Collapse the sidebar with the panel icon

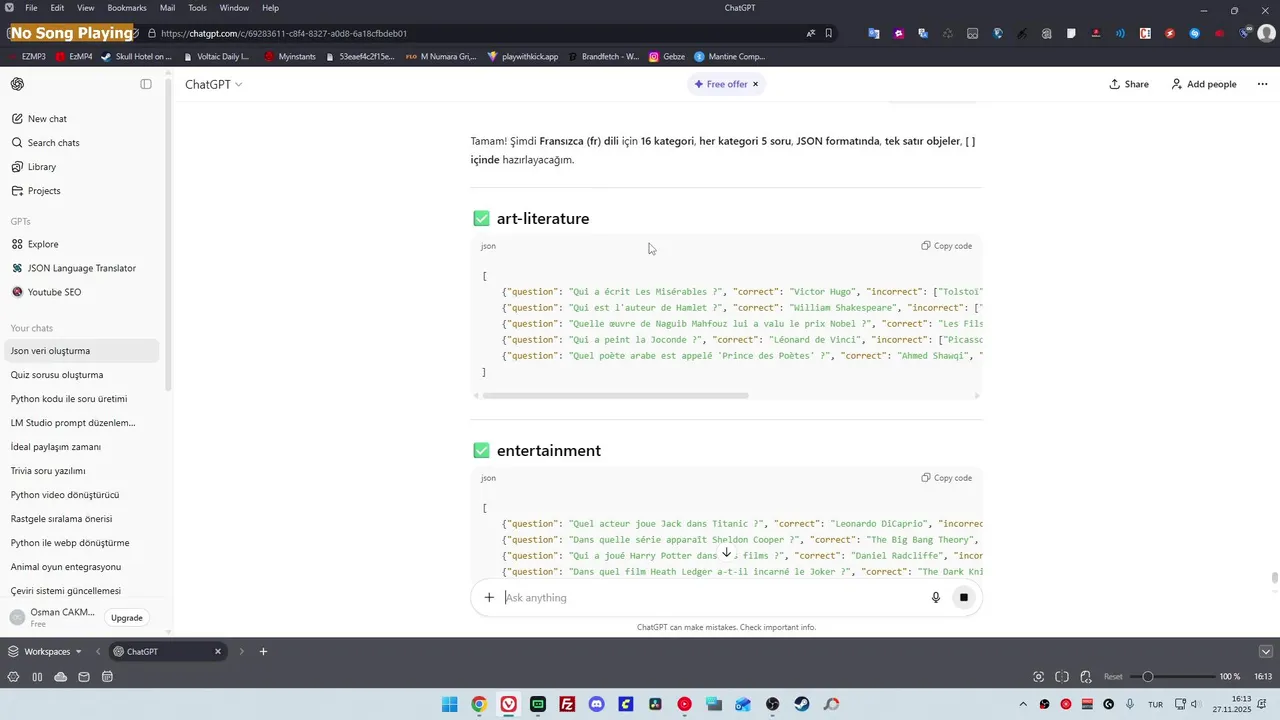[146, 84]
